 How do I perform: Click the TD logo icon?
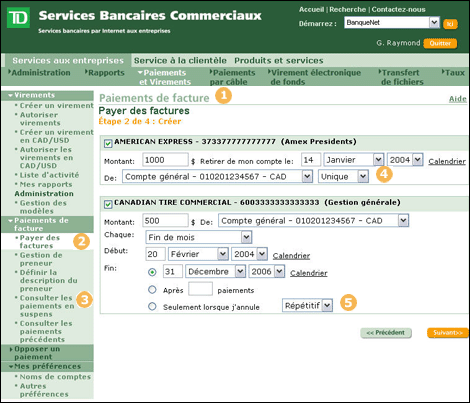pyautogui.click(x=18, y=17)
